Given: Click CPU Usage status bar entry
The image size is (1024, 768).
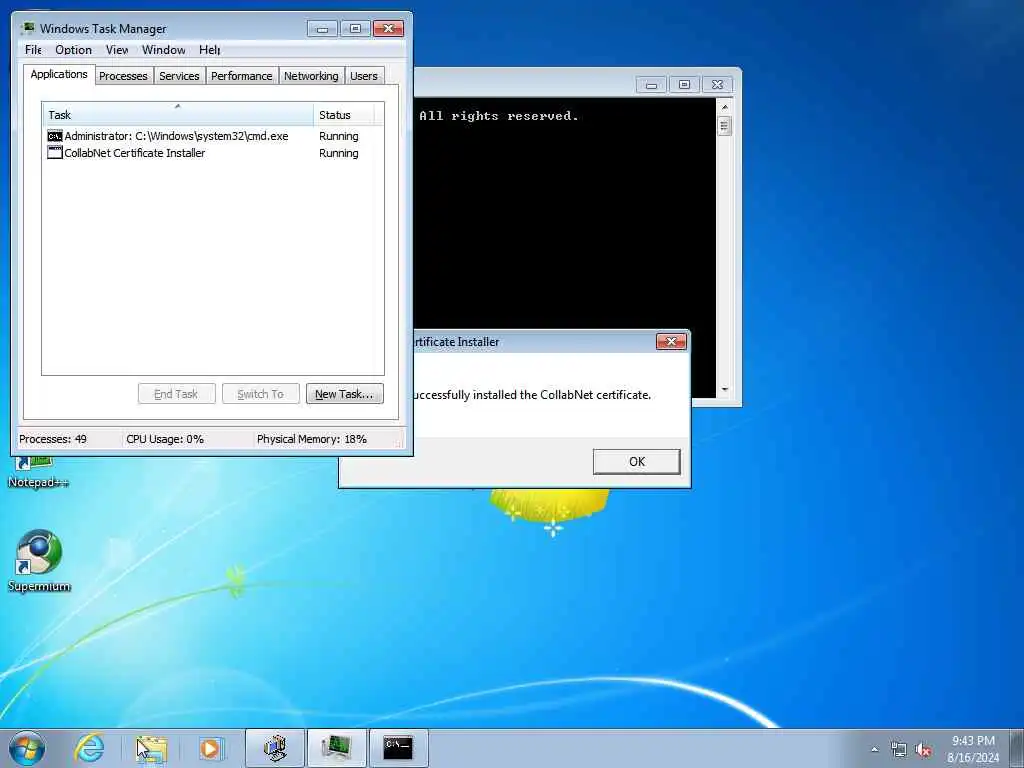Looking at the screenshot, I should click(x=165, y=439).
